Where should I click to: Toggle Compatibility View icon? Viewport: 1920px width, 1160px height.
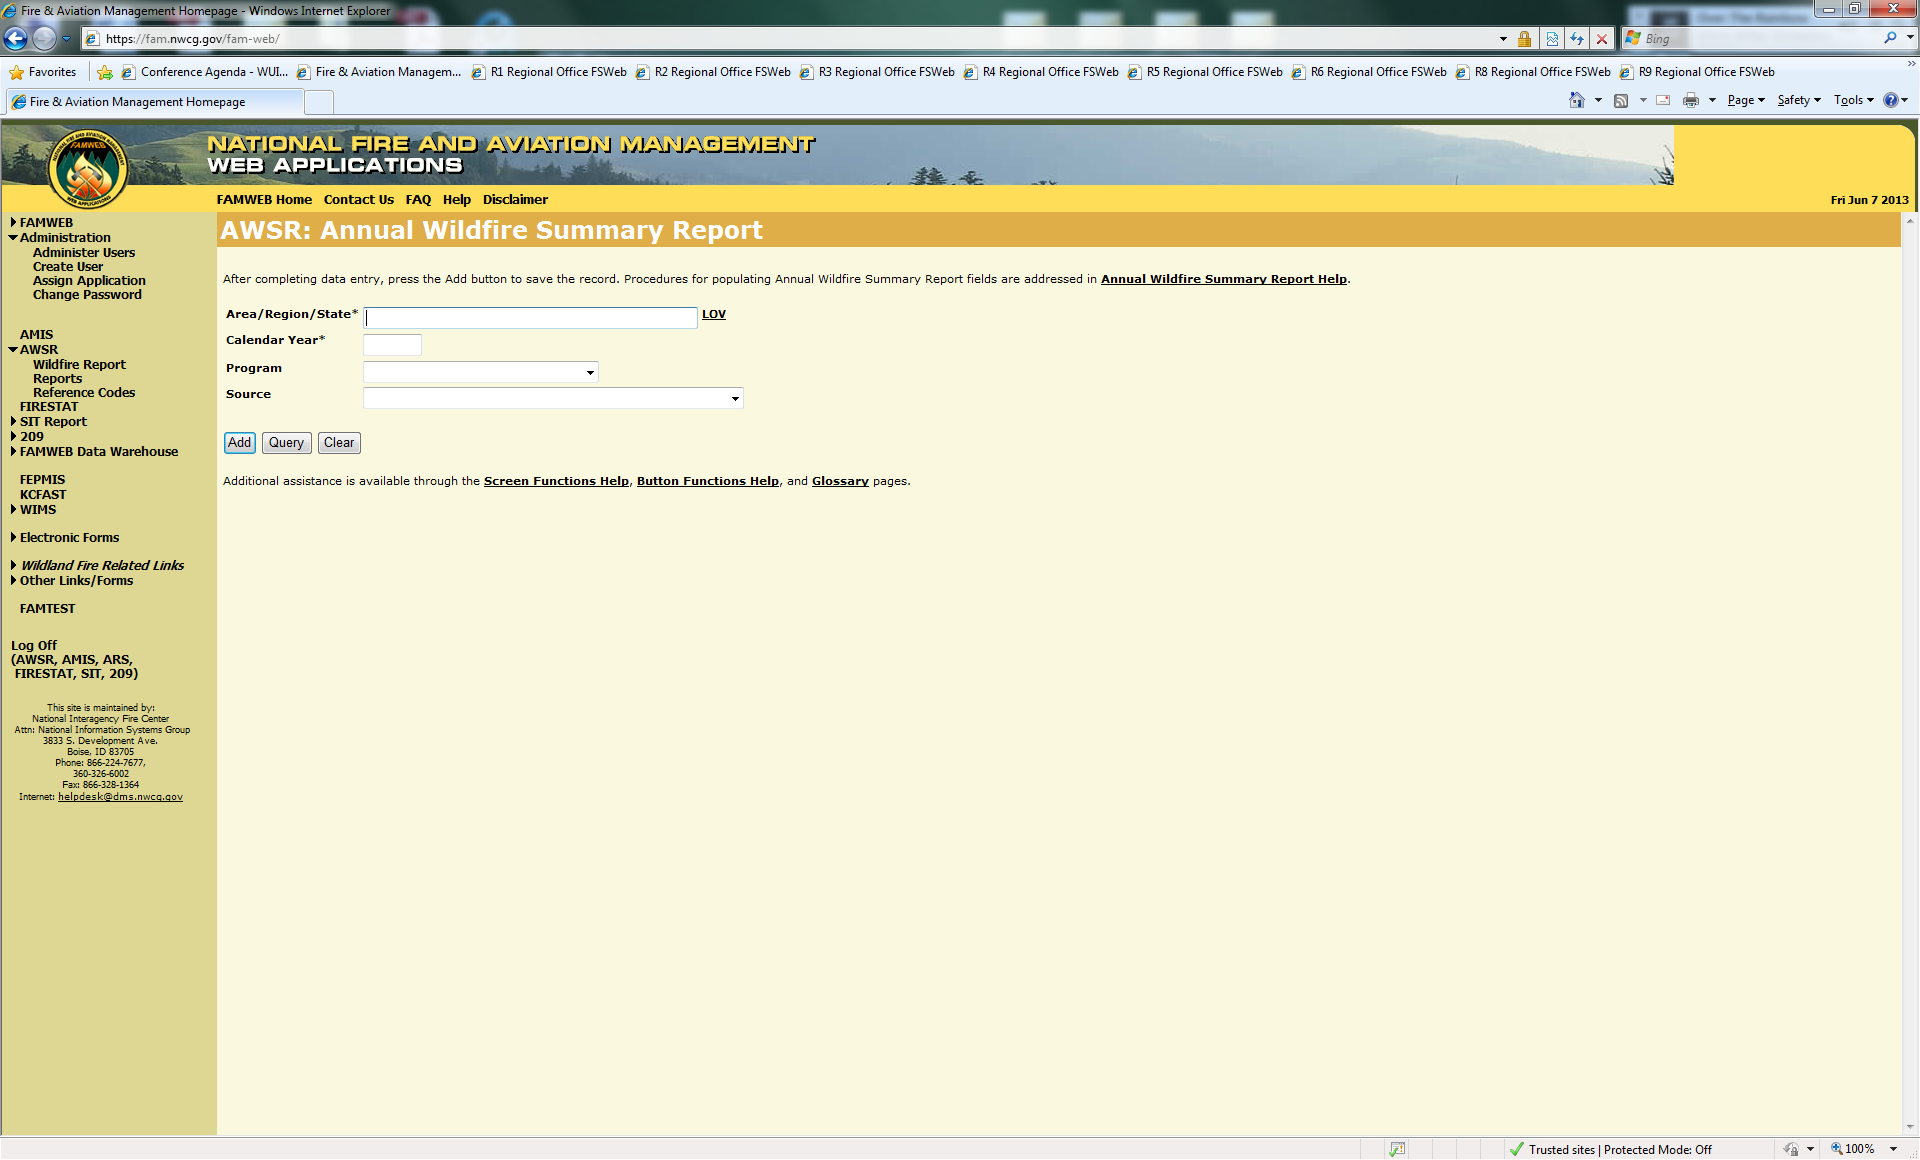tap(1552, 39)
